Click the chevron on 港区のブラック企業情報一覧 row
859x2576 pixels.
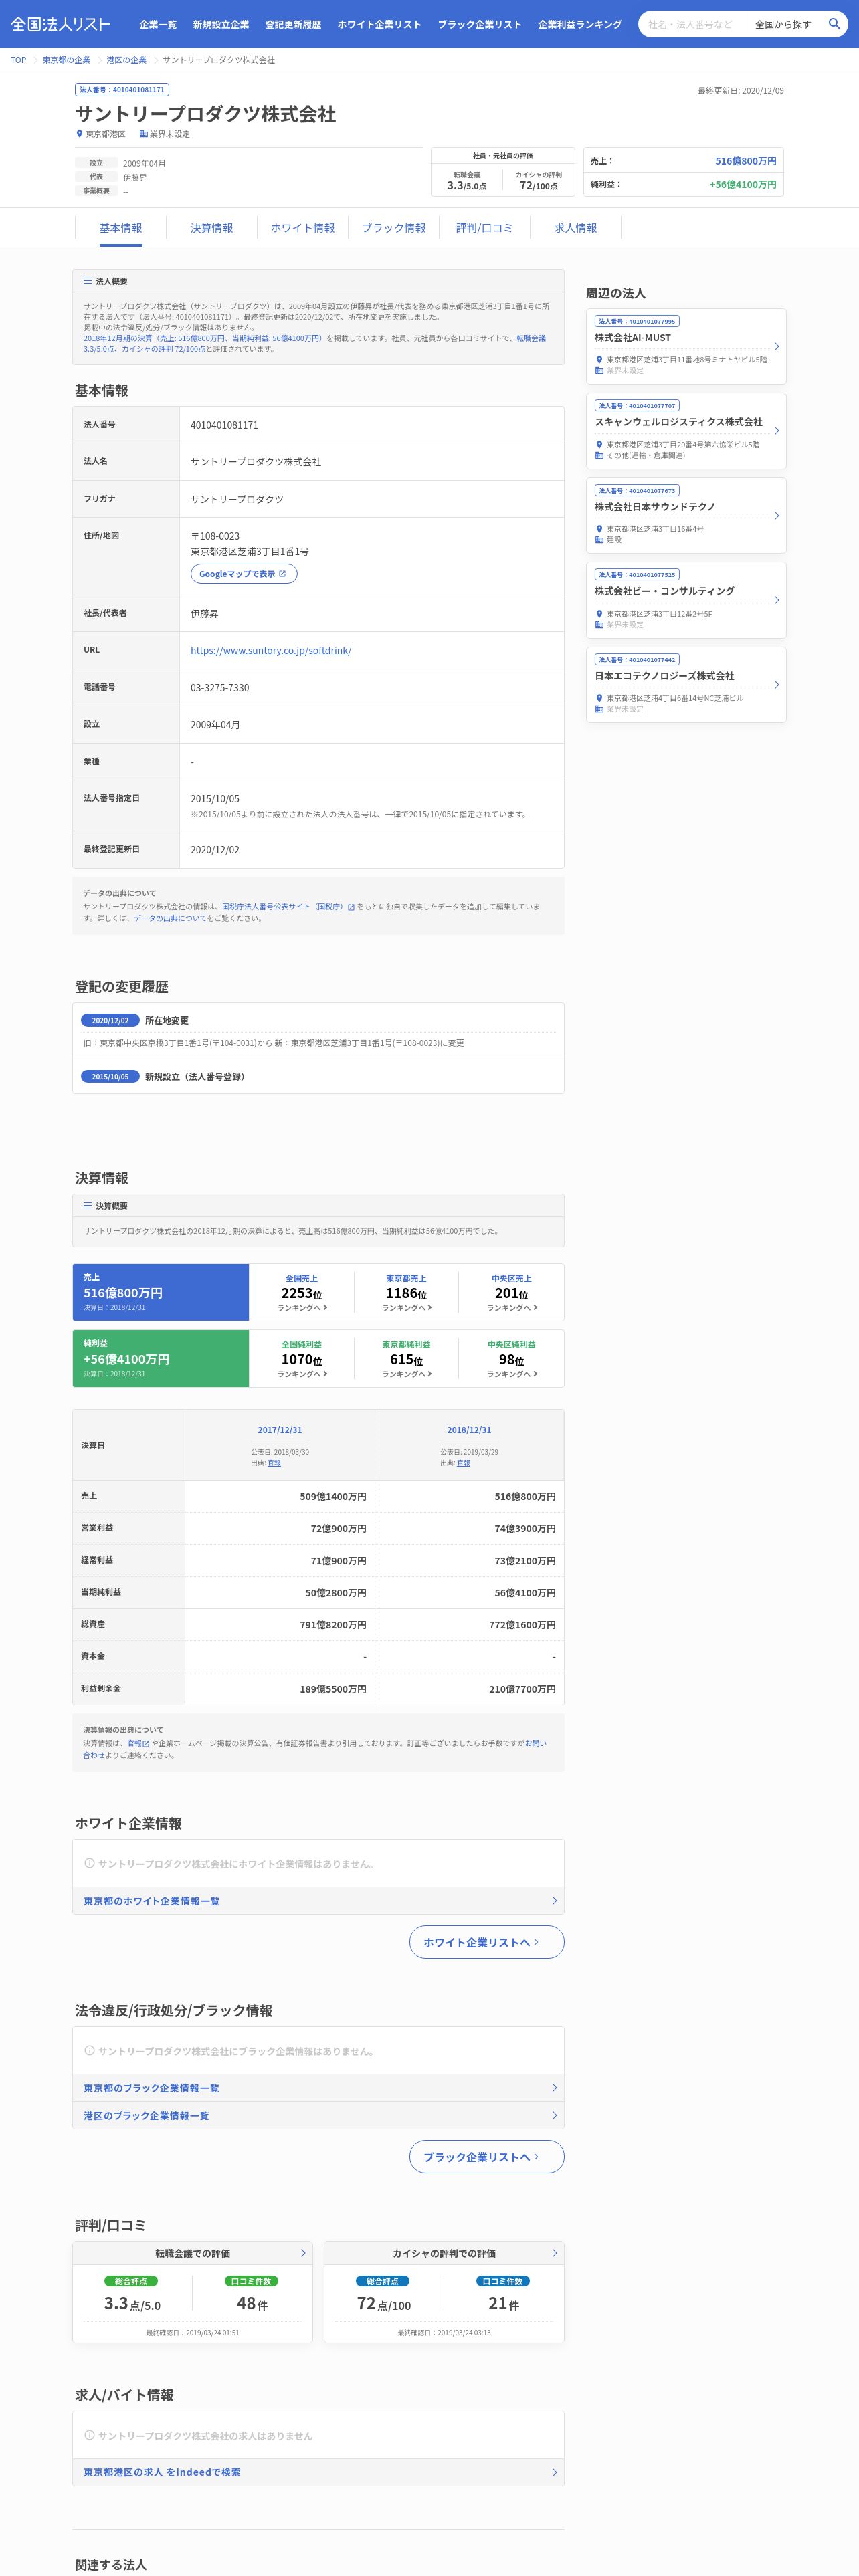pos(555,2115)
